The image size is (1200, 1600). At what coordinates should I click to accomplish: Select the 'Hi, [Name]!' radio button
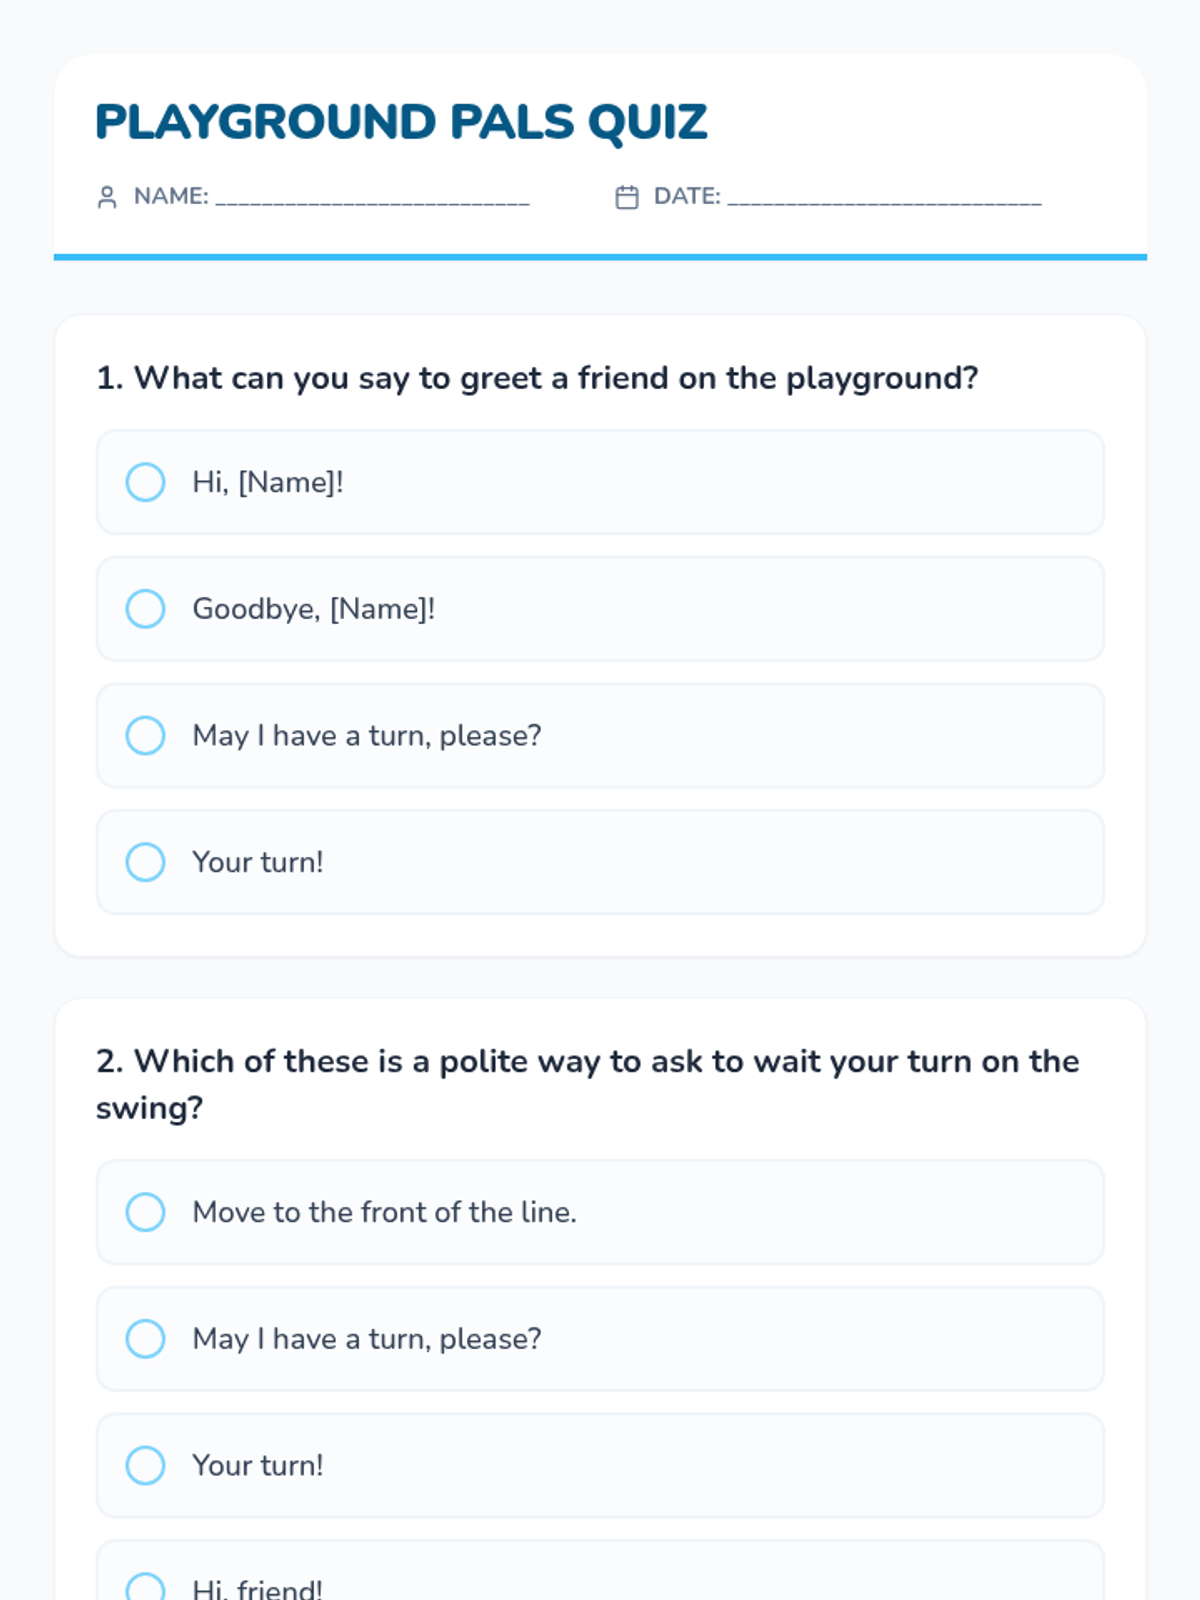coord(145,482)
